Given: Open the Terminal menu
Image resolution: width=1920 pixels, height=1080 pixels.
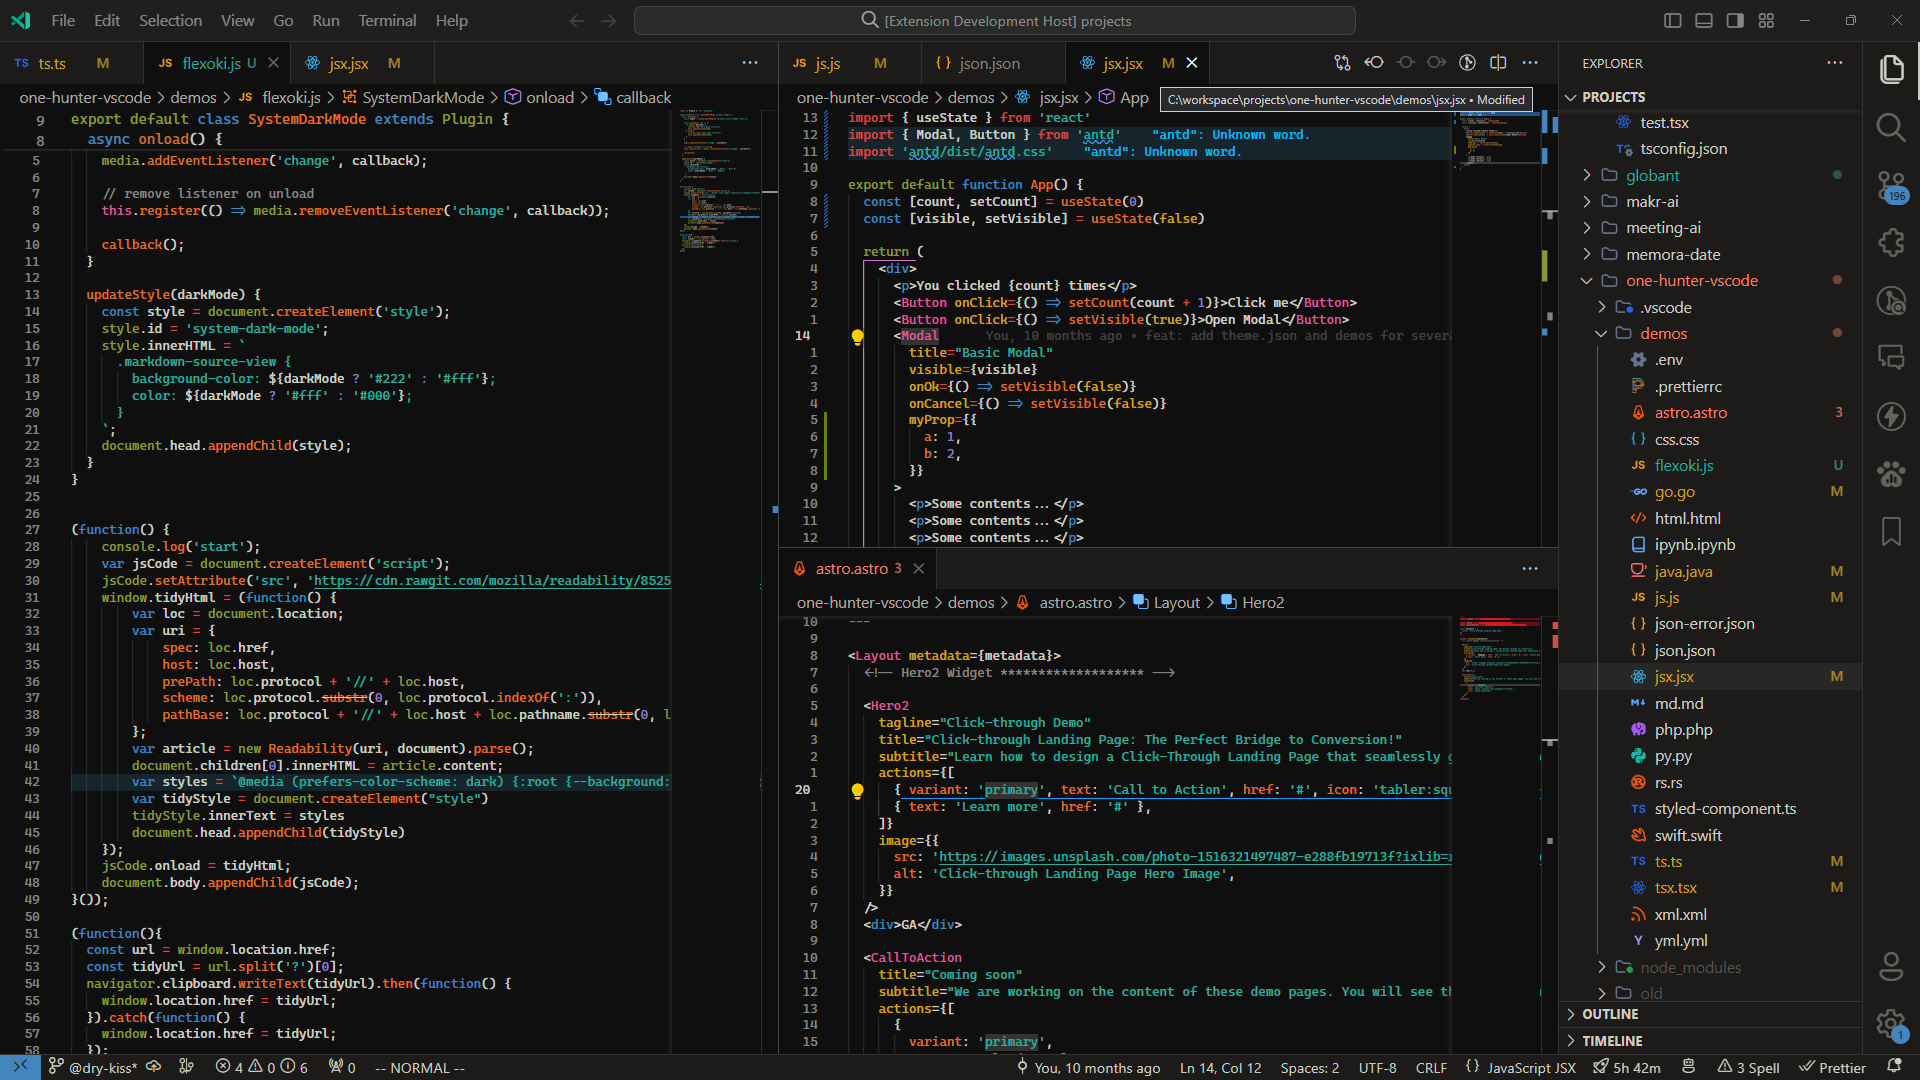Looking at the screenshot, I should (x=387, y=20).
